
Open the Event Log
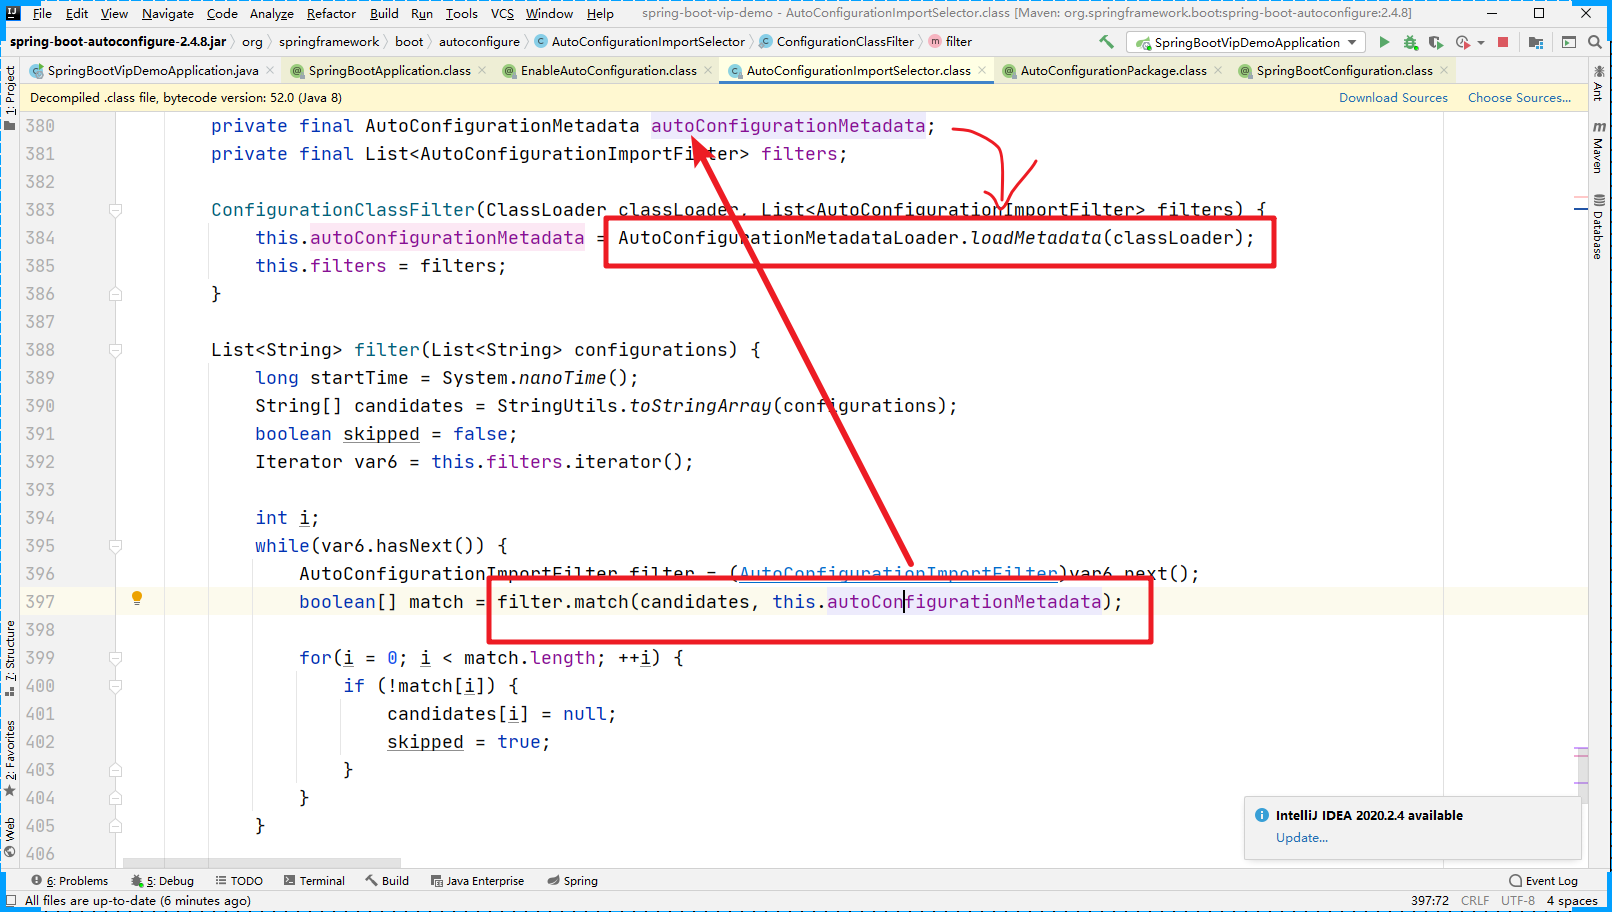[x=1543, y=881]
